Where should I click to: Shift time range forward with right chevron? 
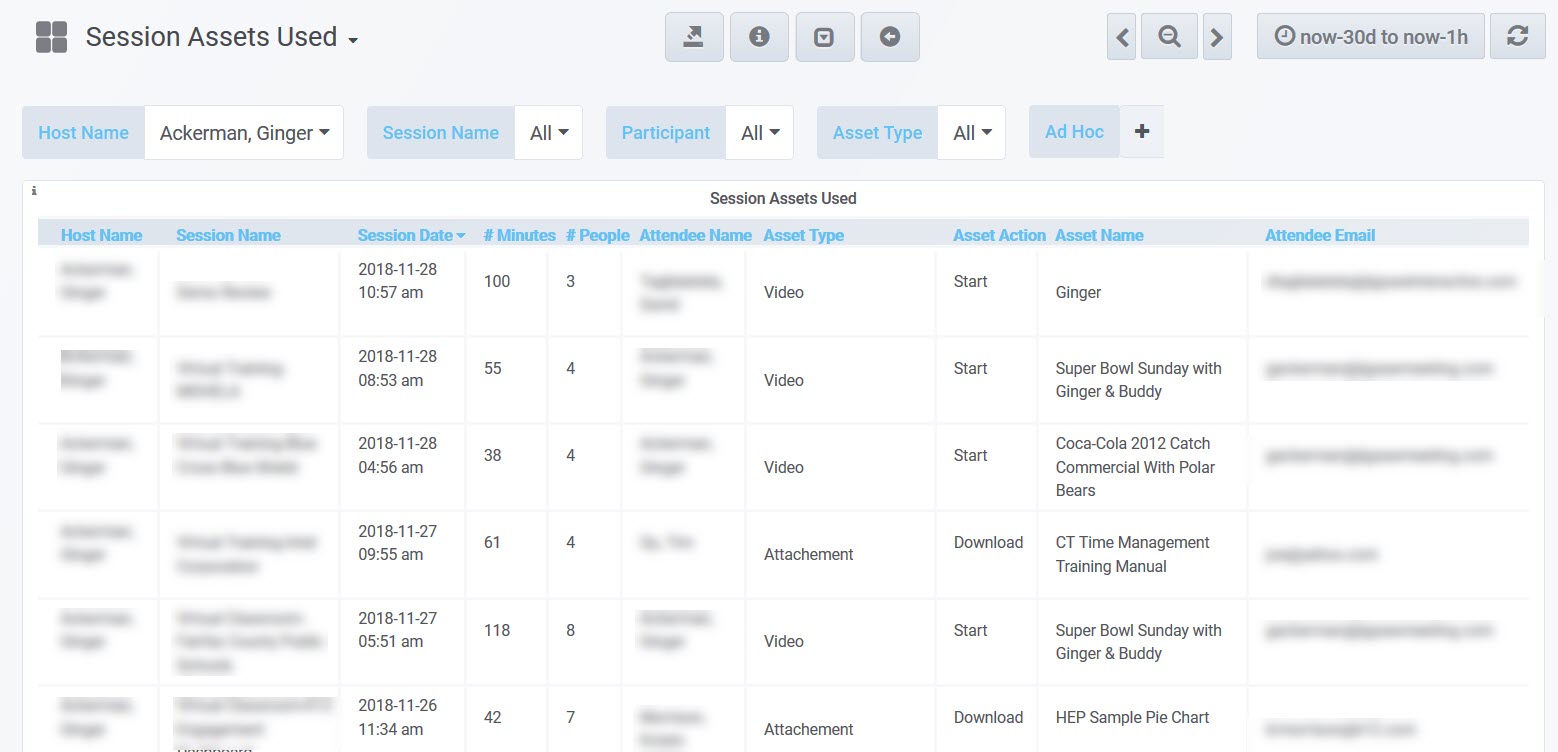[x=1216, y=37]
